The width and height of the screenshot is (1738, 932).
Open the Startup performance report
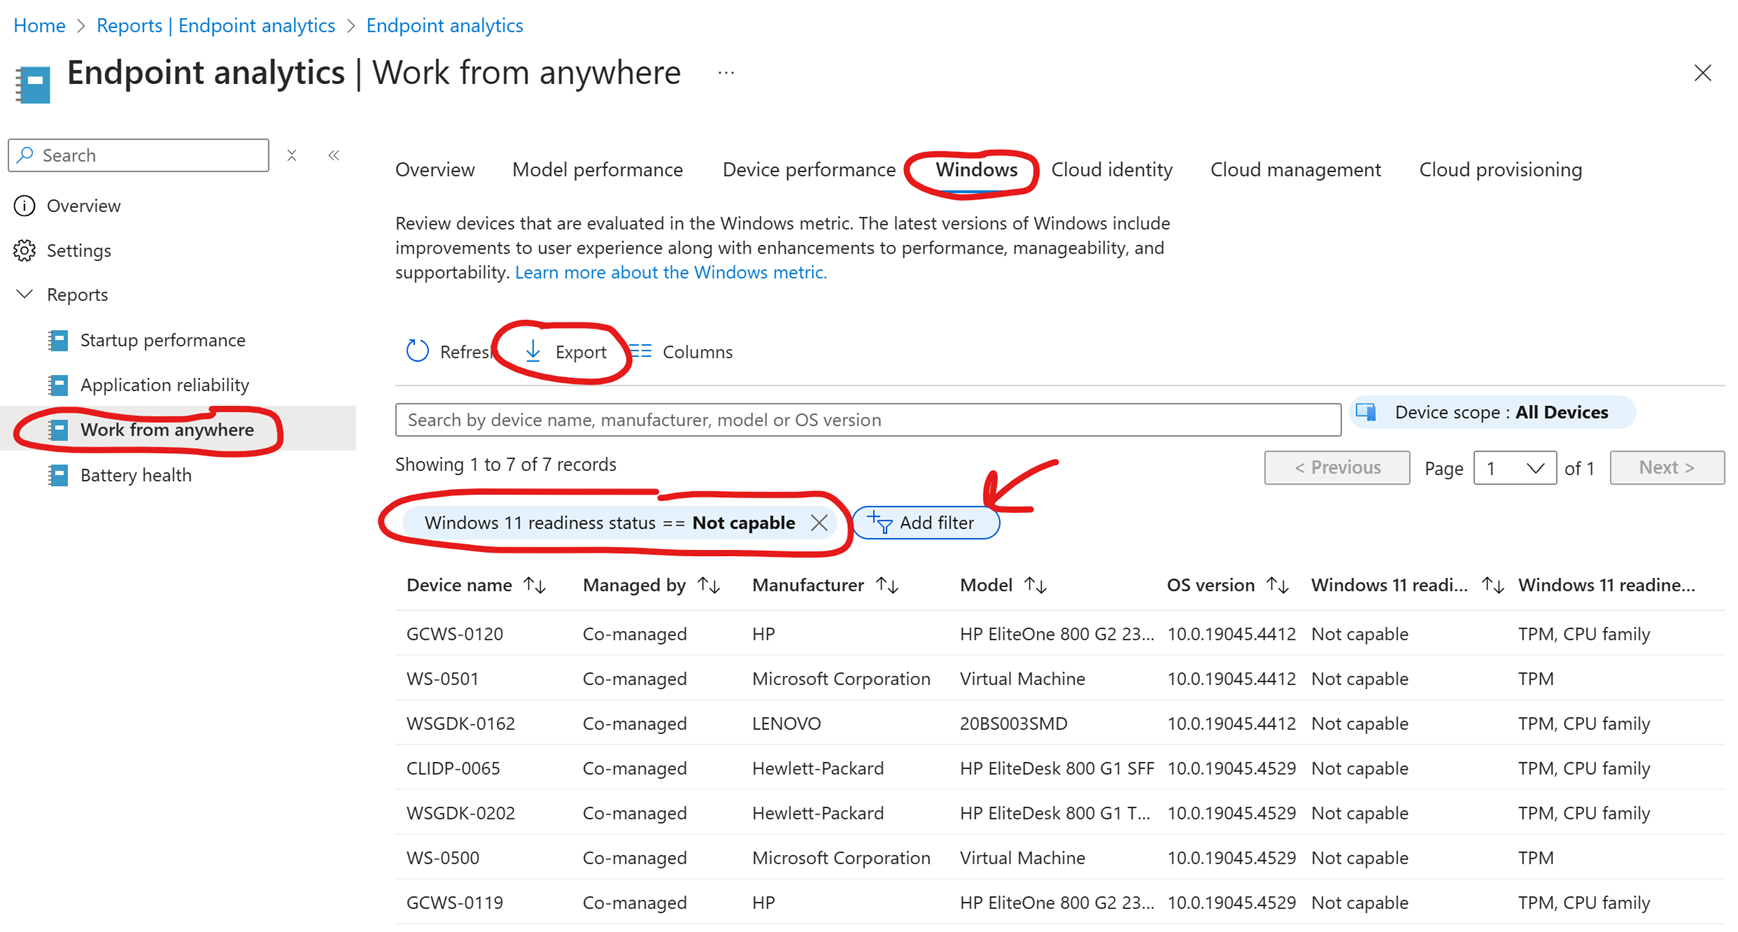163,340
